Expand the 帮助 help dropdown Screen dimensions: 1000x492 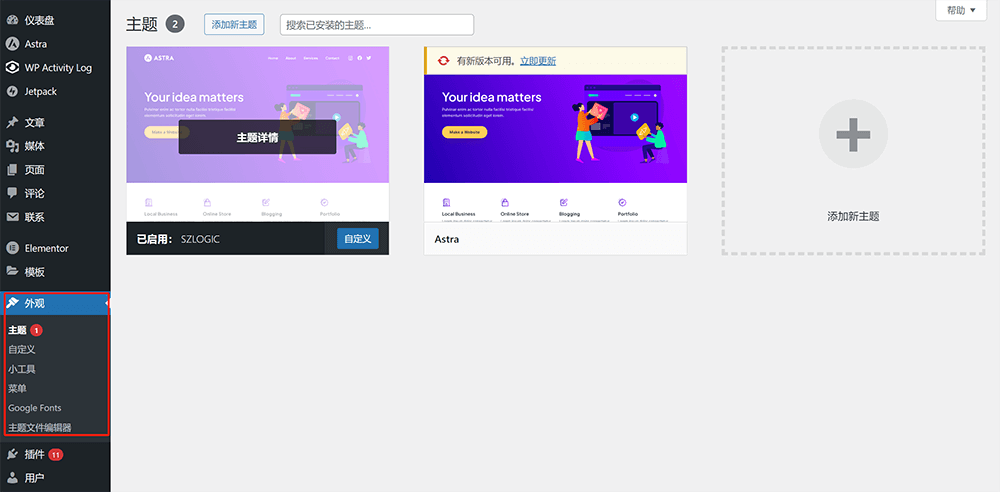click(x=961, y=10)
